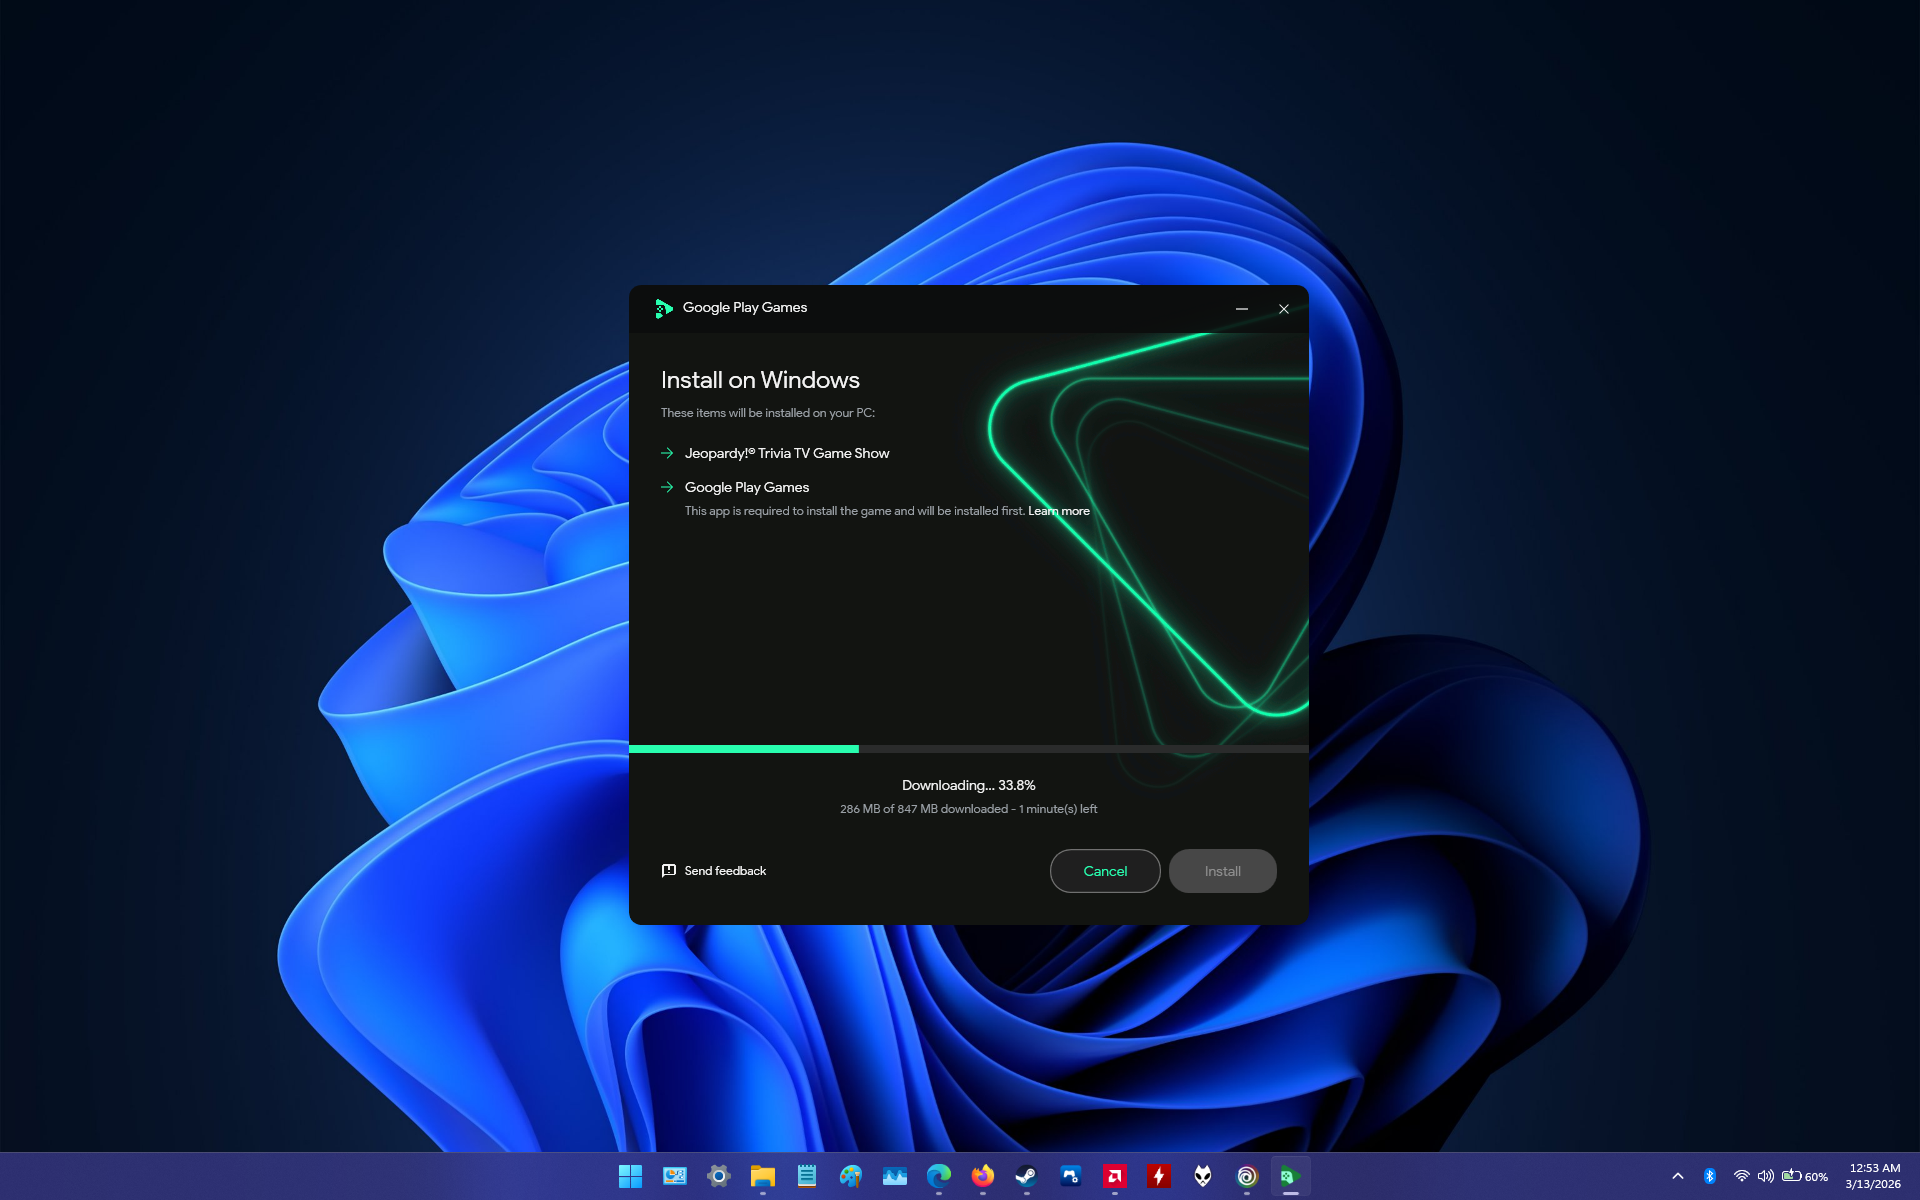The image size is (1920, 1200).
Task: Click the Cancel button
Action: pyautogui.click(x=1104, y=871)
